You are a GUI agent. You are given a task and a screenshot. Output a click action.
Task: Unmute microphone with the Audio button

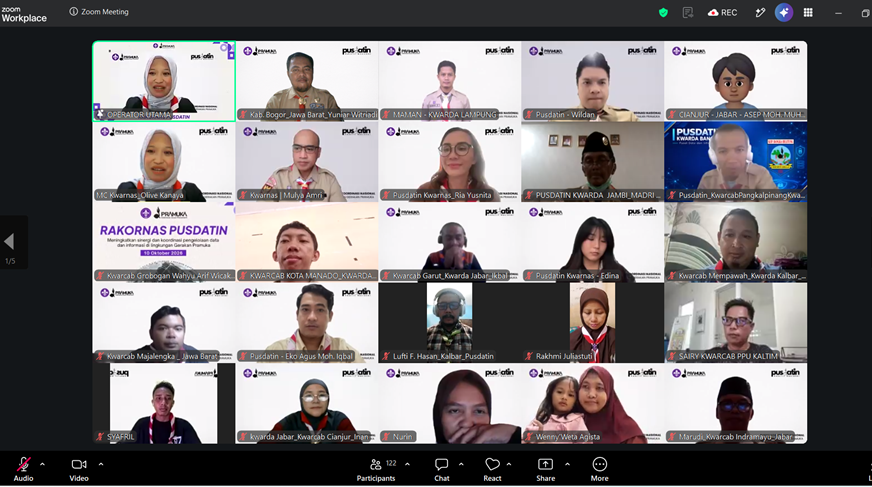tap(23, 469)
